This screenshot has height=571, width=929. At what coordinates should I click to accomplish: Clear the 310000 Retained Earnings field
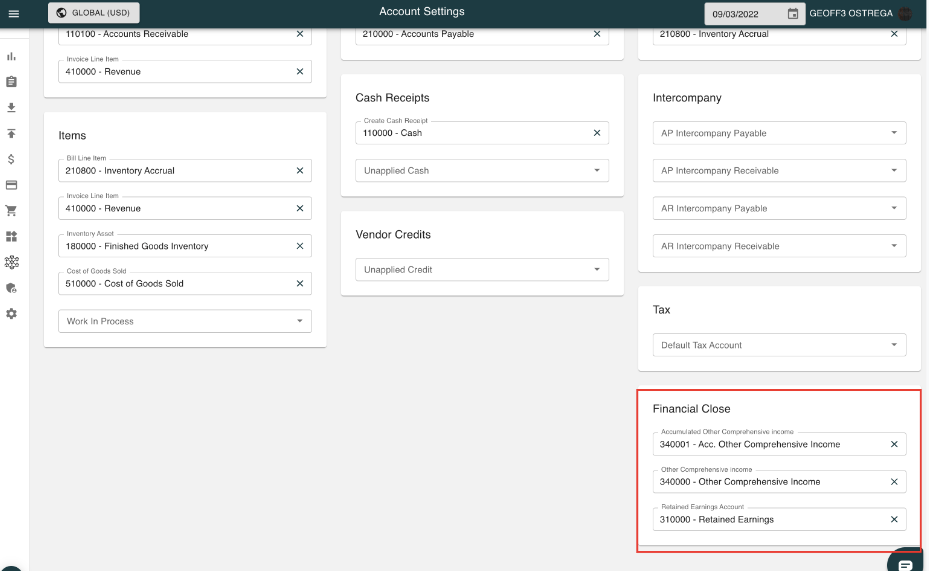[894, 519]
